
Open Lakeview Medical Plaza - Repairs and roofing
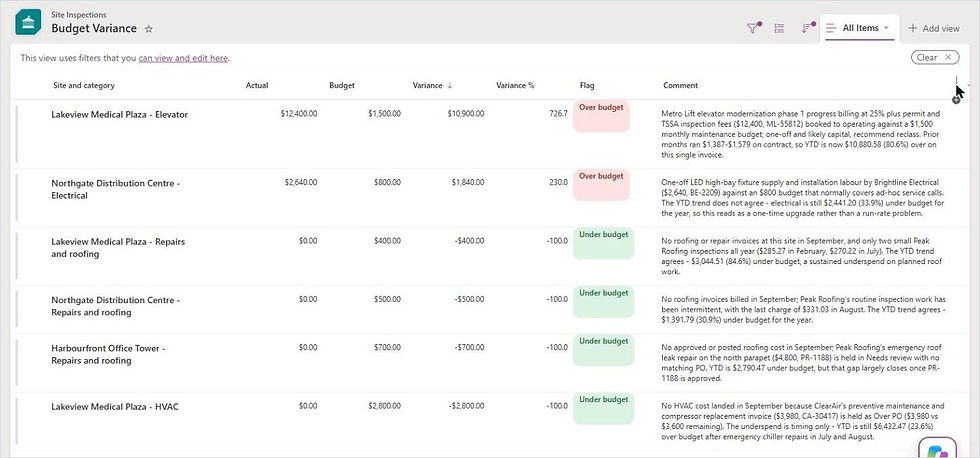pyautogui.click(x=118, y=248)
